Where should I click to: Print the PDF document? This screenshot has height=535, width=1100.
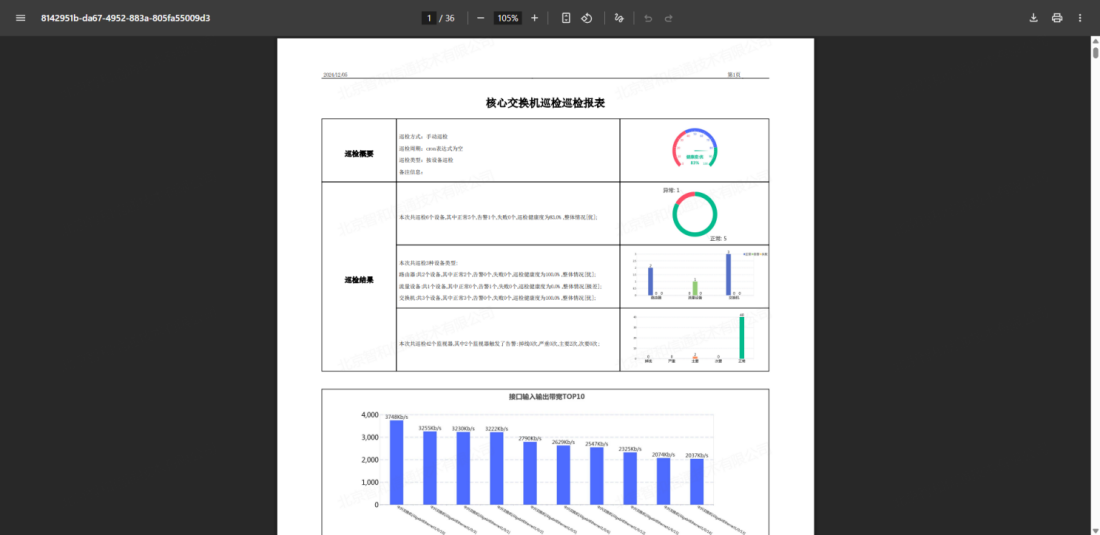tap(1057, 18)
